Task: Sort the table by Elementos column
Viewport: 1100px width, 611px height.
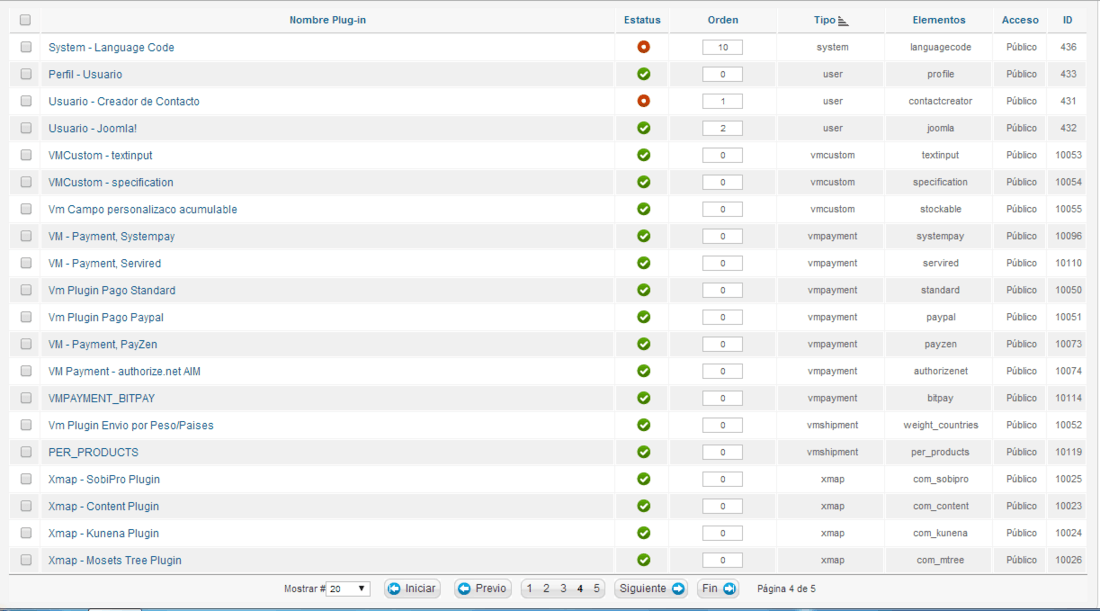Action: 939,20
